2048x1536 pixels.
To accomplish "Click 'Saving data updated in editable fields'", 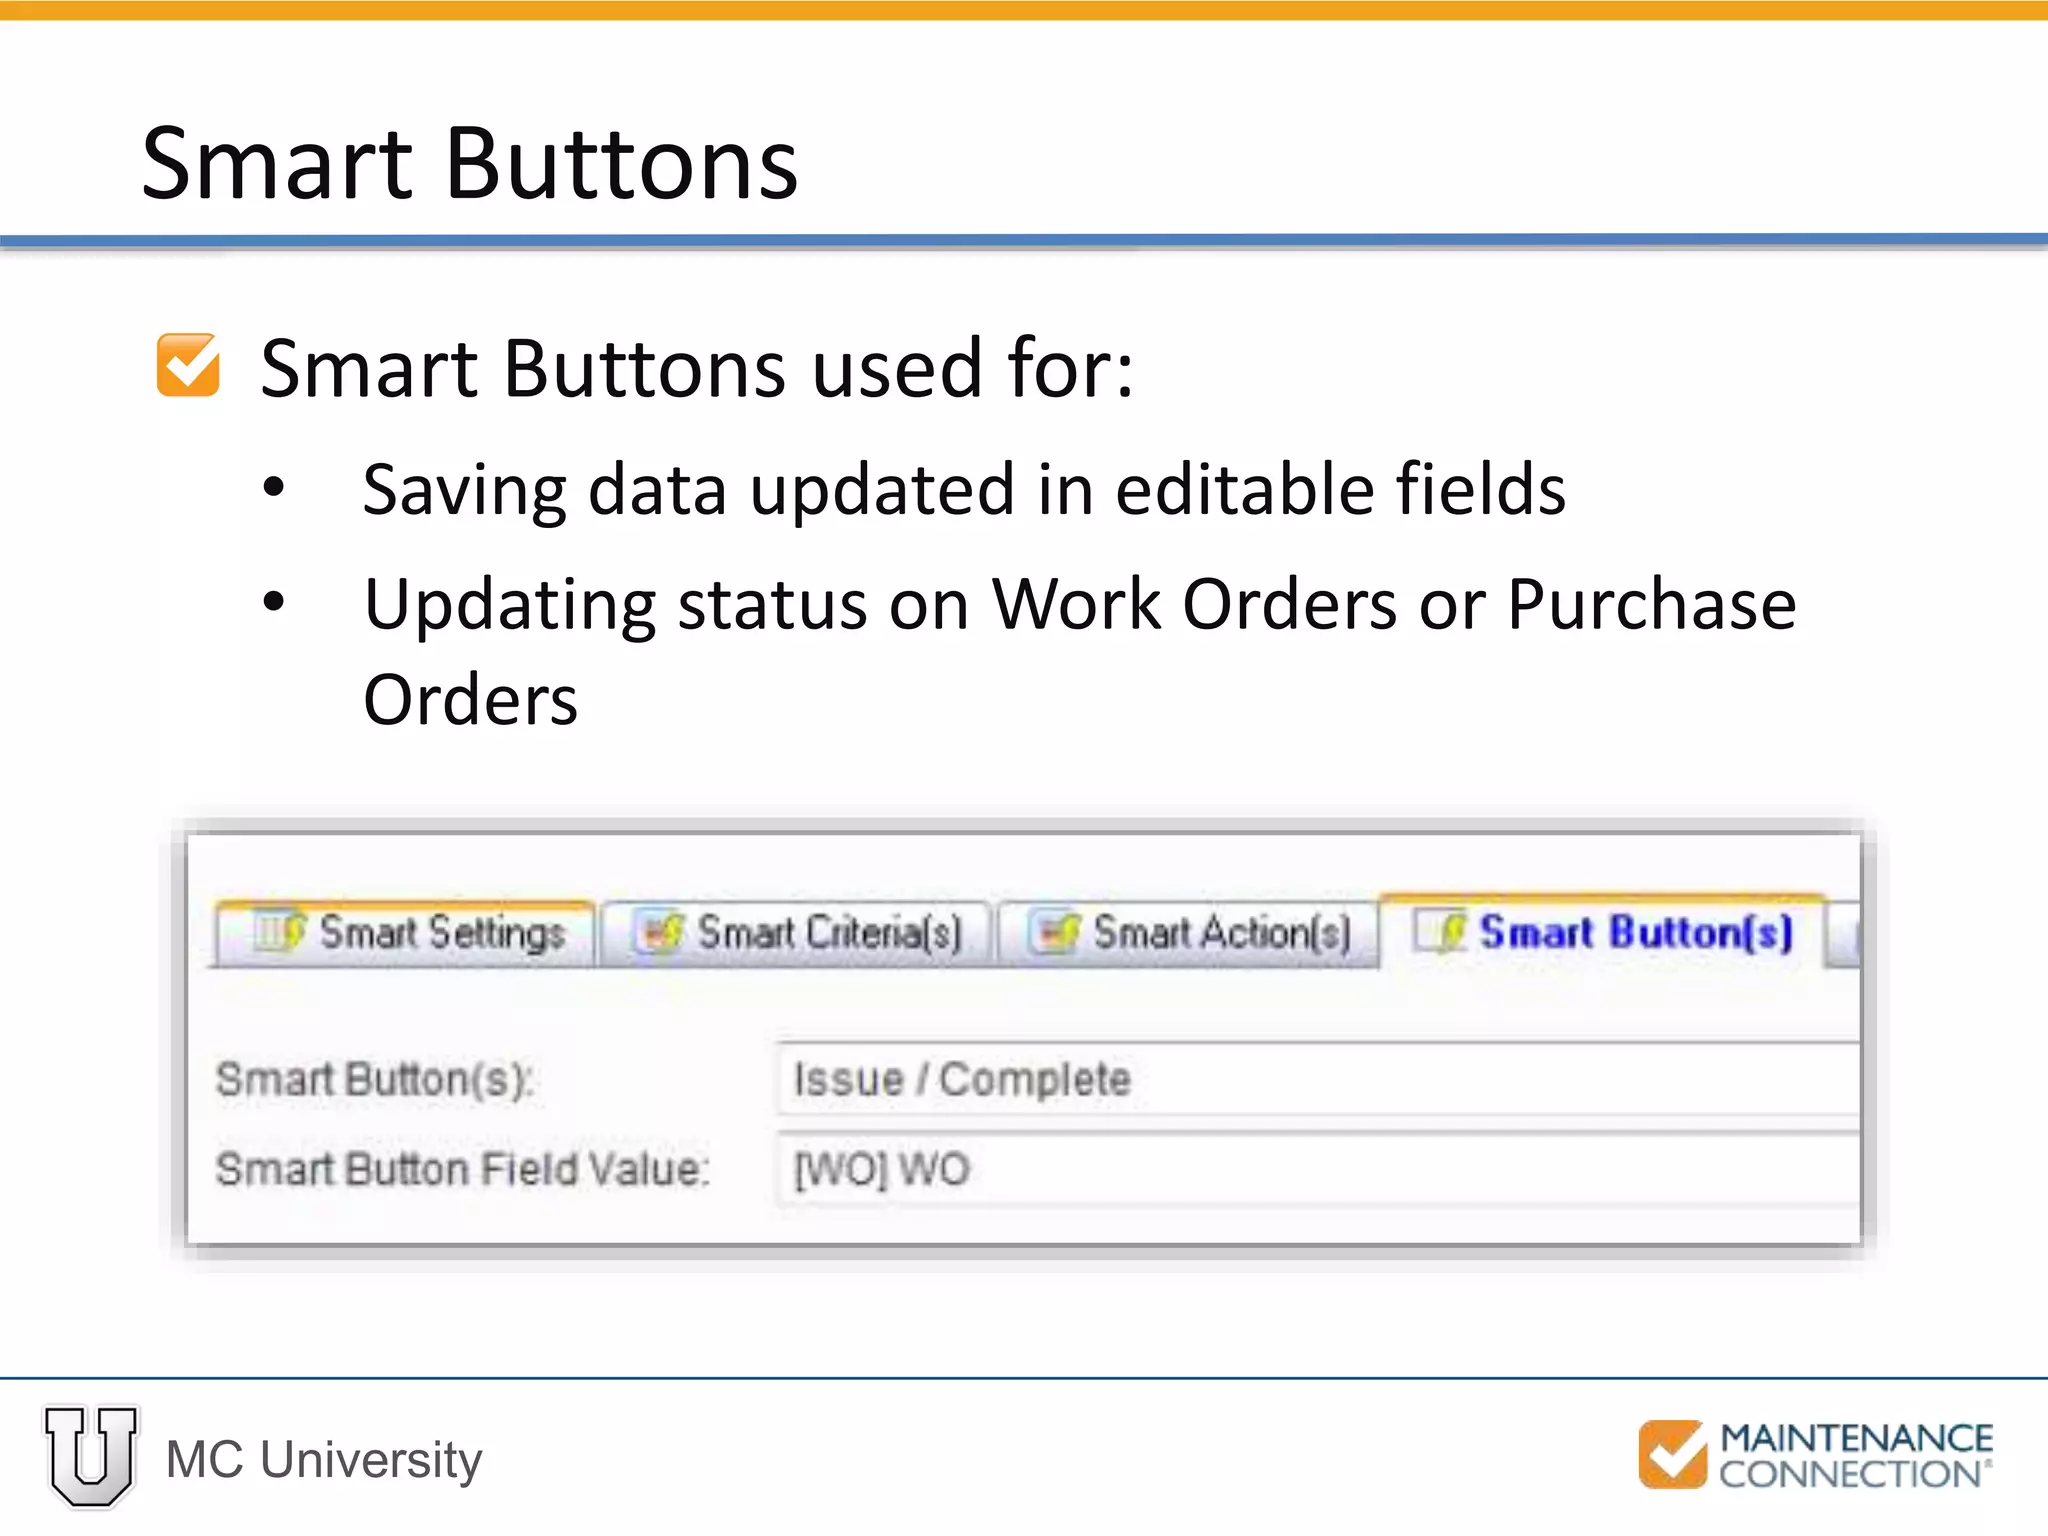I will tap(964, 489).
